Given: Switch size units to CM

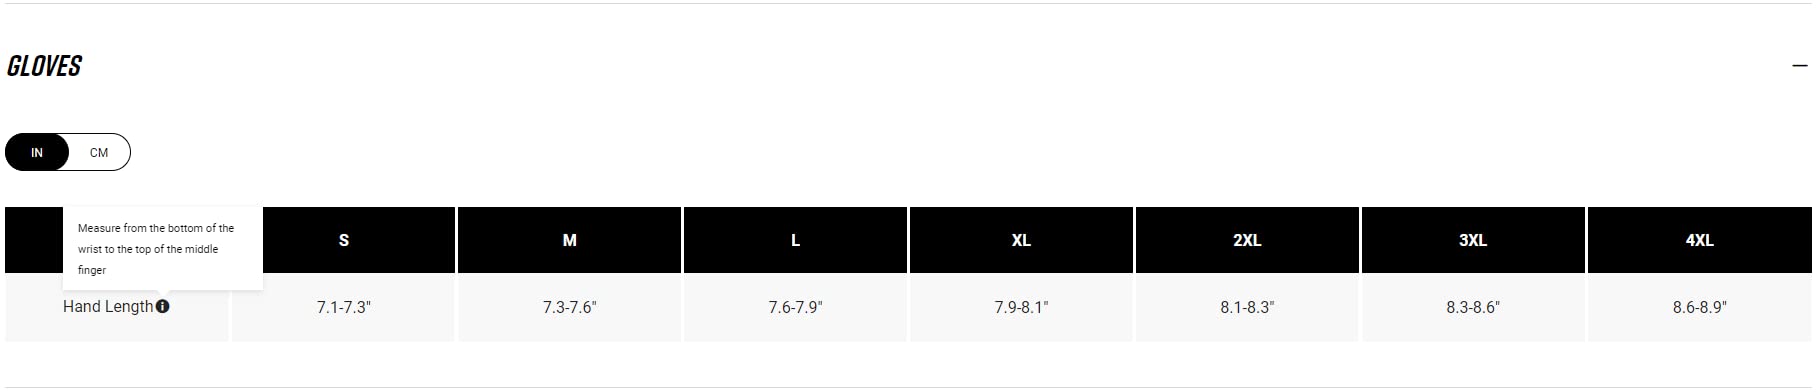Looking at the screenshot, I should point(99,153).
